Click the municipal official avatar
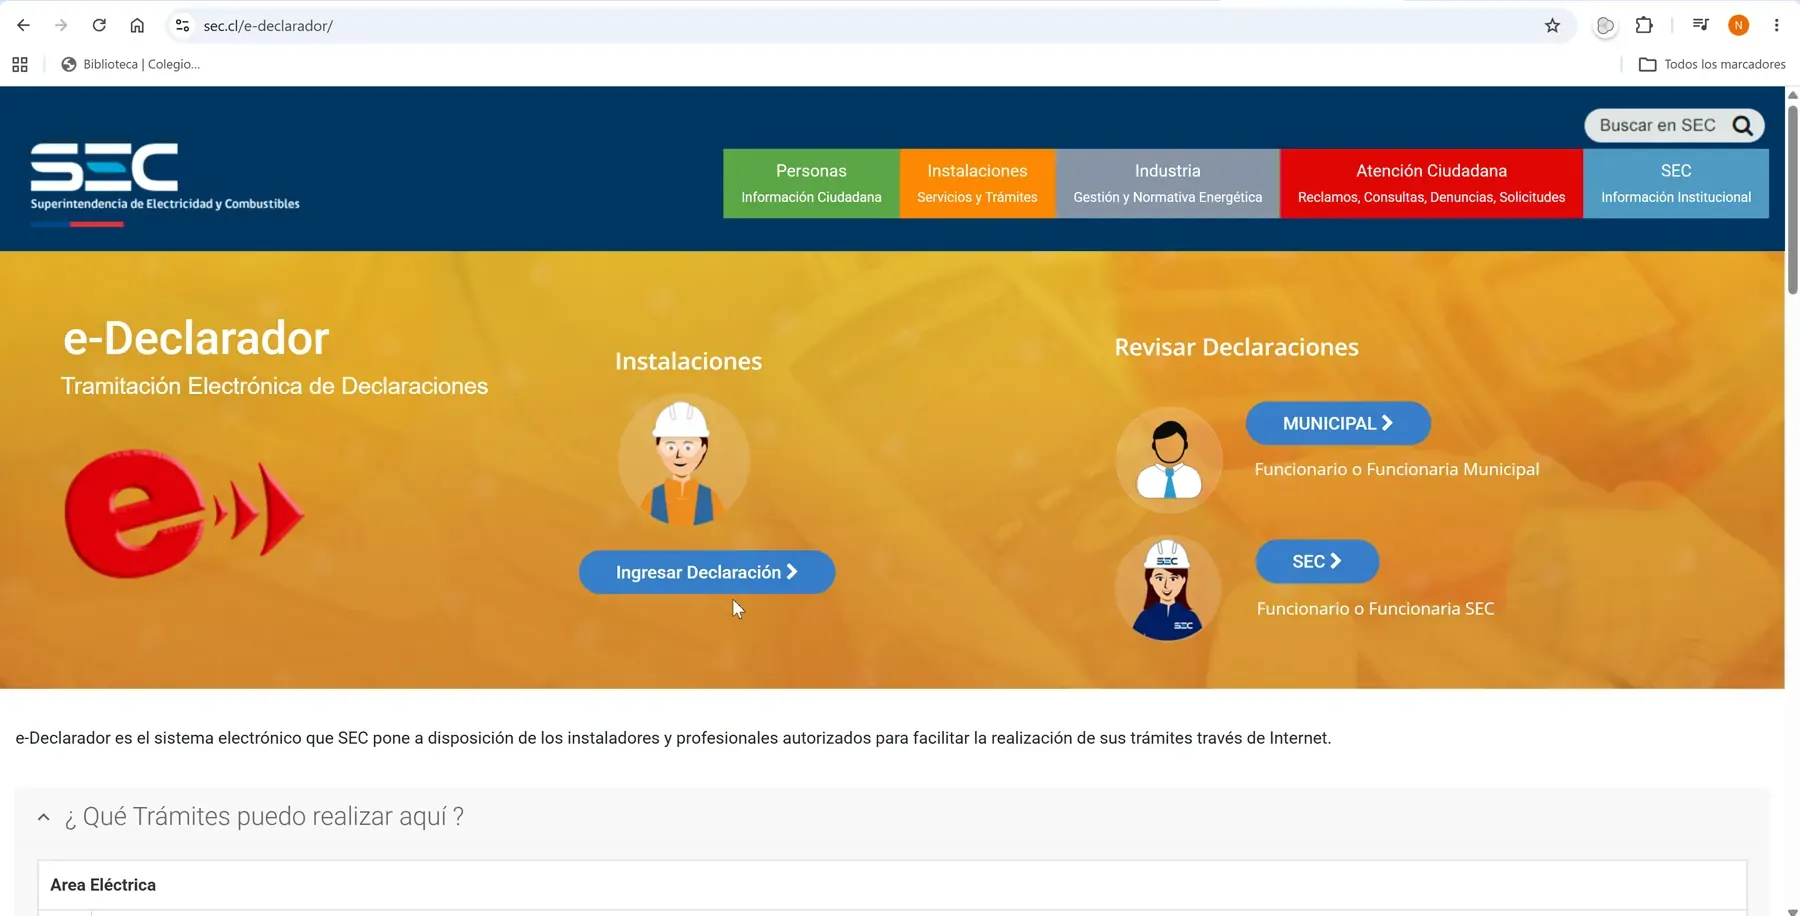1800x916 pixels. point(1169,460)
